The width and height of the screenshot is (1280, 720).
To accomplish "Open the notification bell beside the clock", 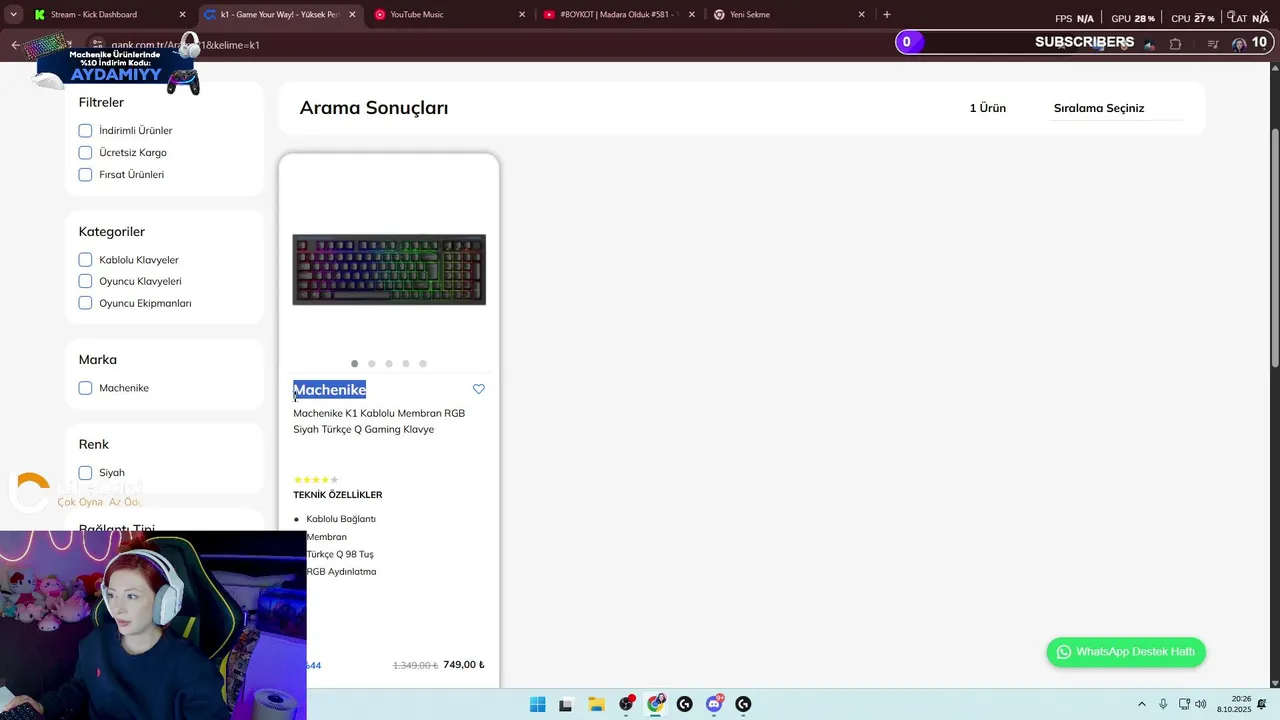I will (1262, 704).
